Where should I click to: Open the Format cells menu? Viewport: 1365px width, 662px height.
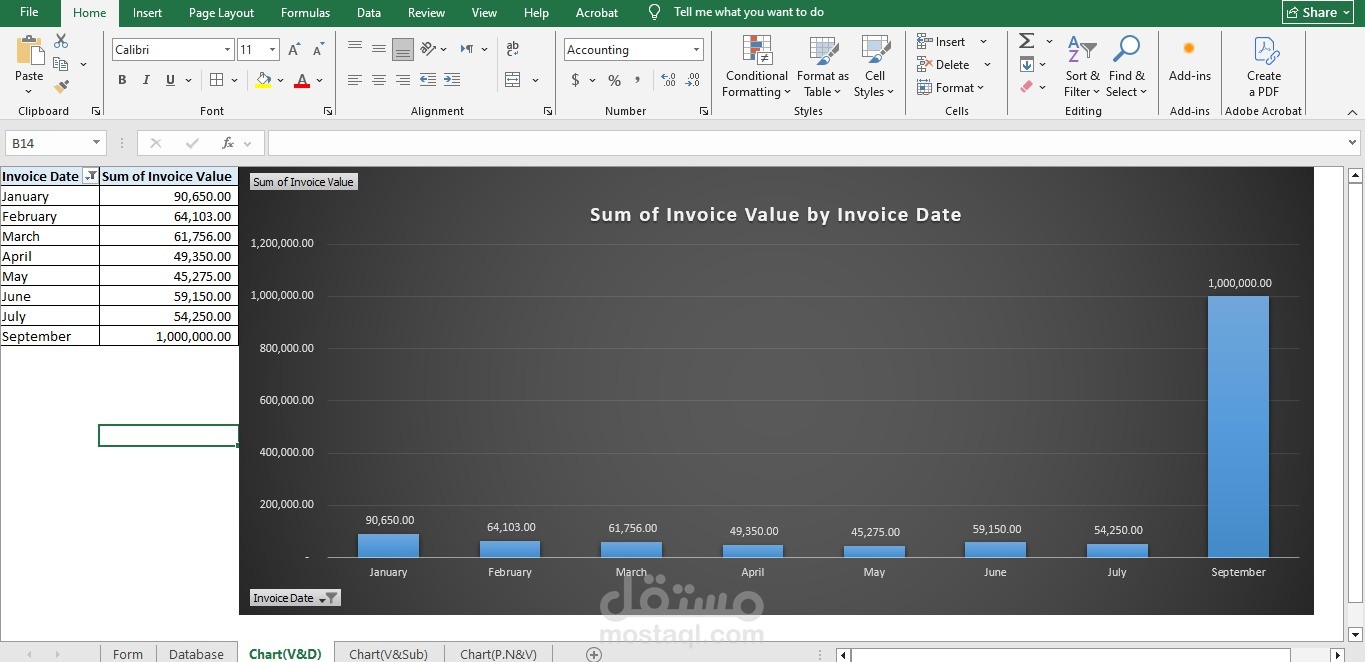coord(950,87)
